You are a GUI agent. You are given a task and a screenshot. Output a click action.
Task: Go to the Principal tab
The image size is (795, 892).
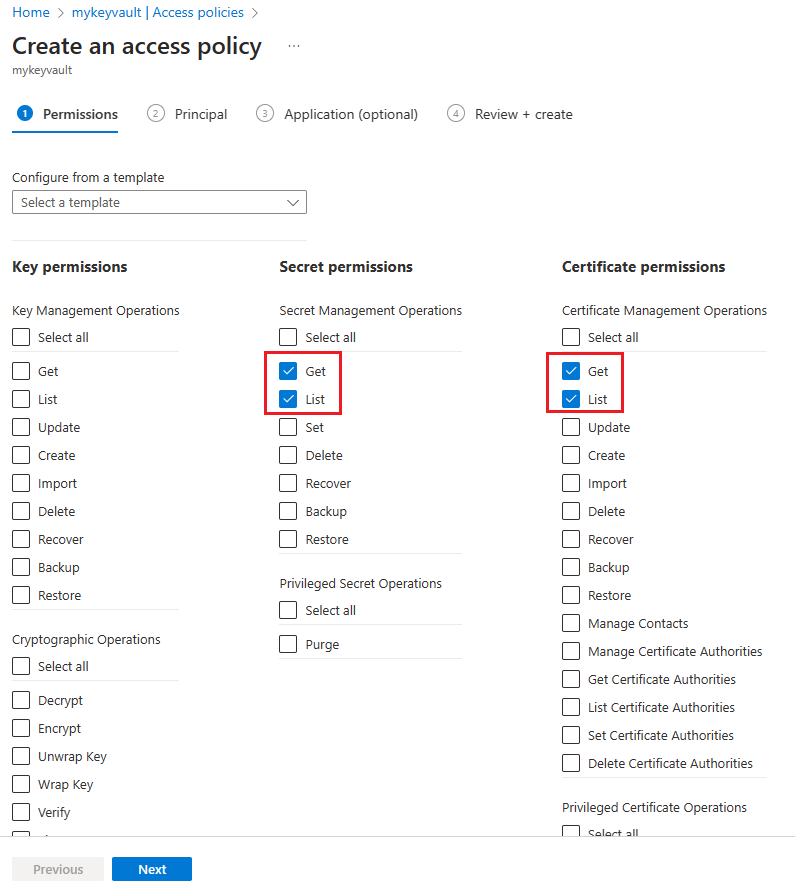coord(200,114)
